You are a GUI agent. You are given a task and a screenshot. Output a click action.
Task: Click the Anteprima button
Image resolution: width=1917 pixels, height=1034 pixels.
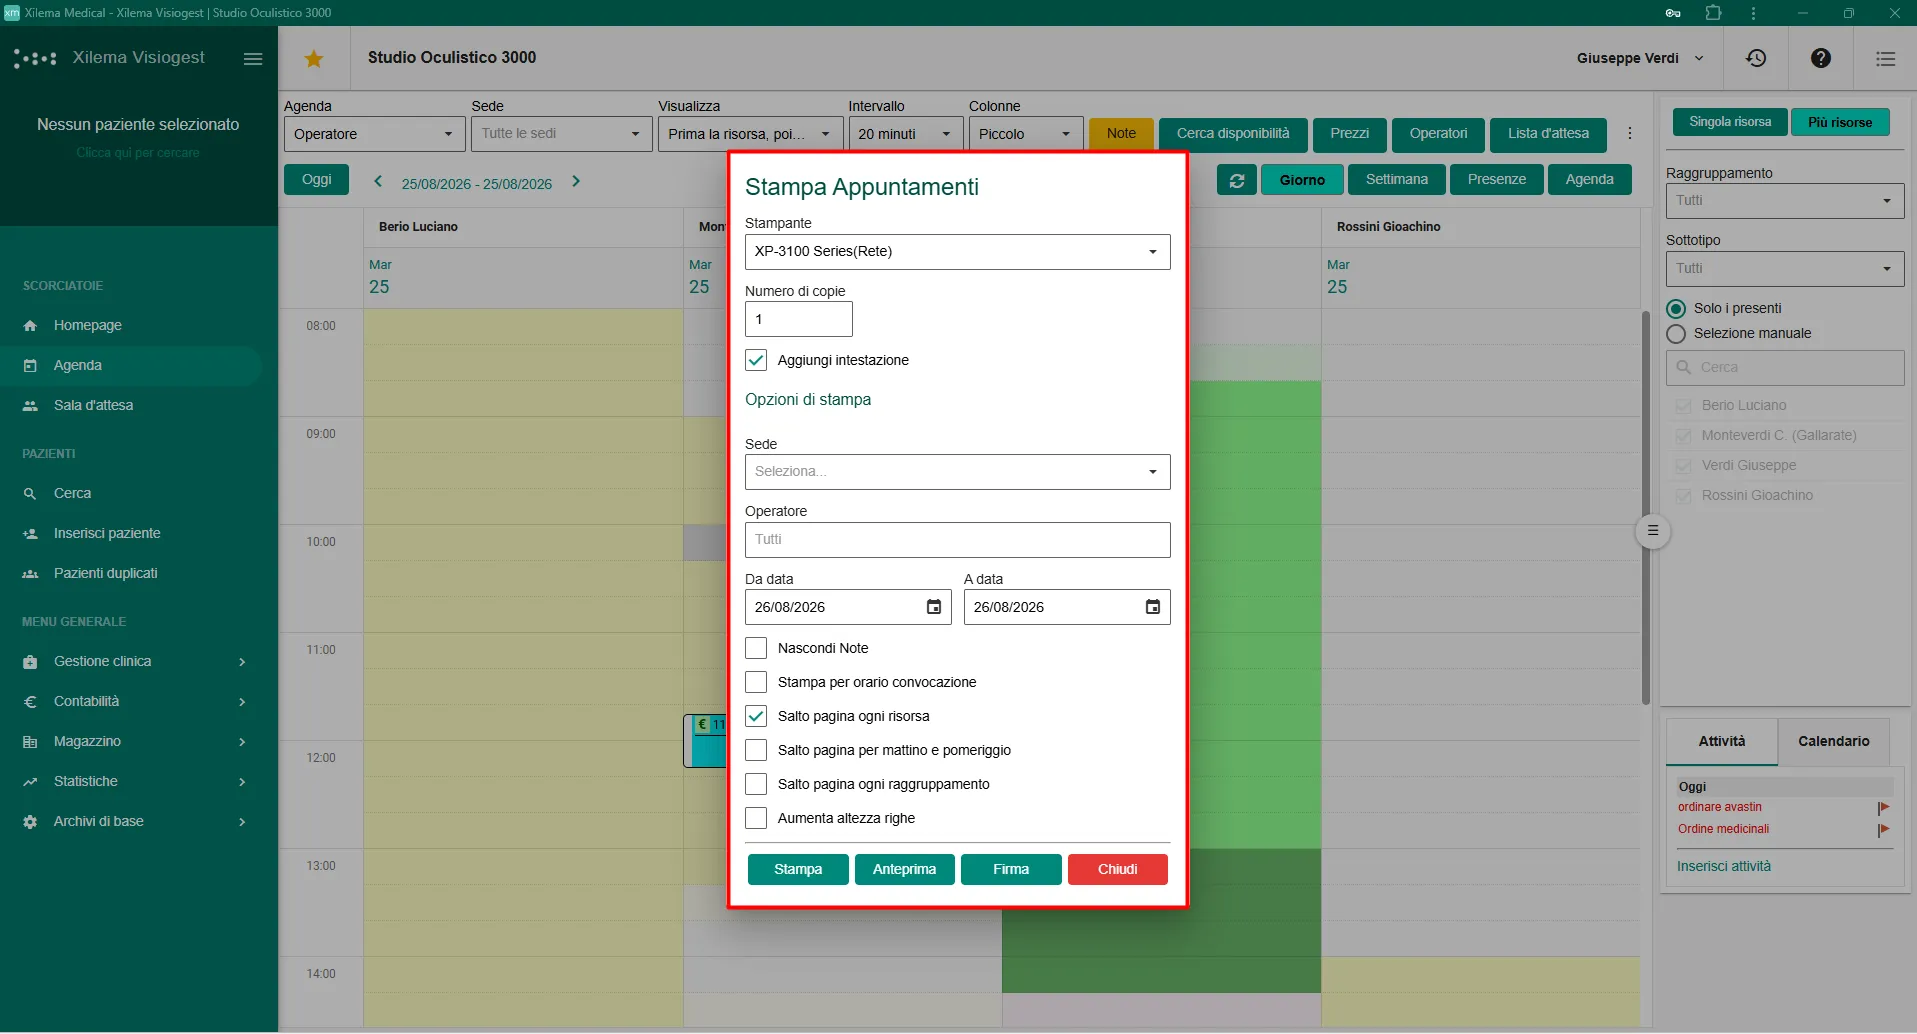(x=904, y=870)
